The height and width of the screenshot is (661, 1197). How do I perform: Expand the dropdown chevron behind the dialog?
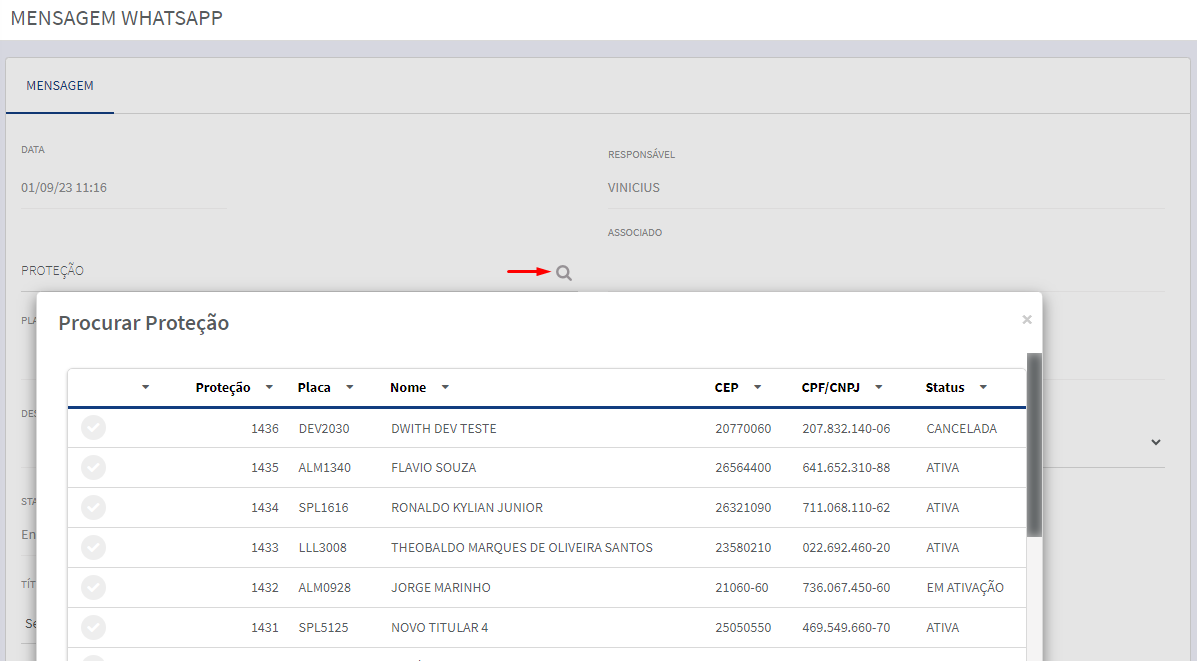pyautogui.click(x=1156, y=442)
